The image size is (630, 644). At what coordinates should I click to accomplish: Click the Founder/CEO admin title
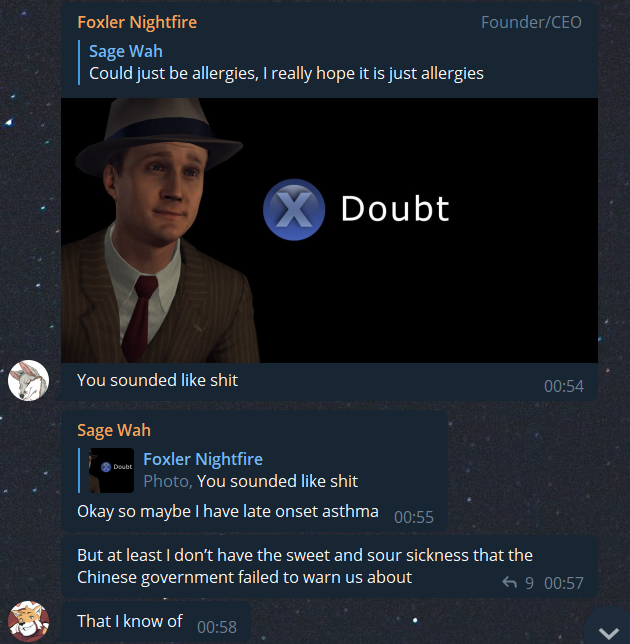(531, 22)
